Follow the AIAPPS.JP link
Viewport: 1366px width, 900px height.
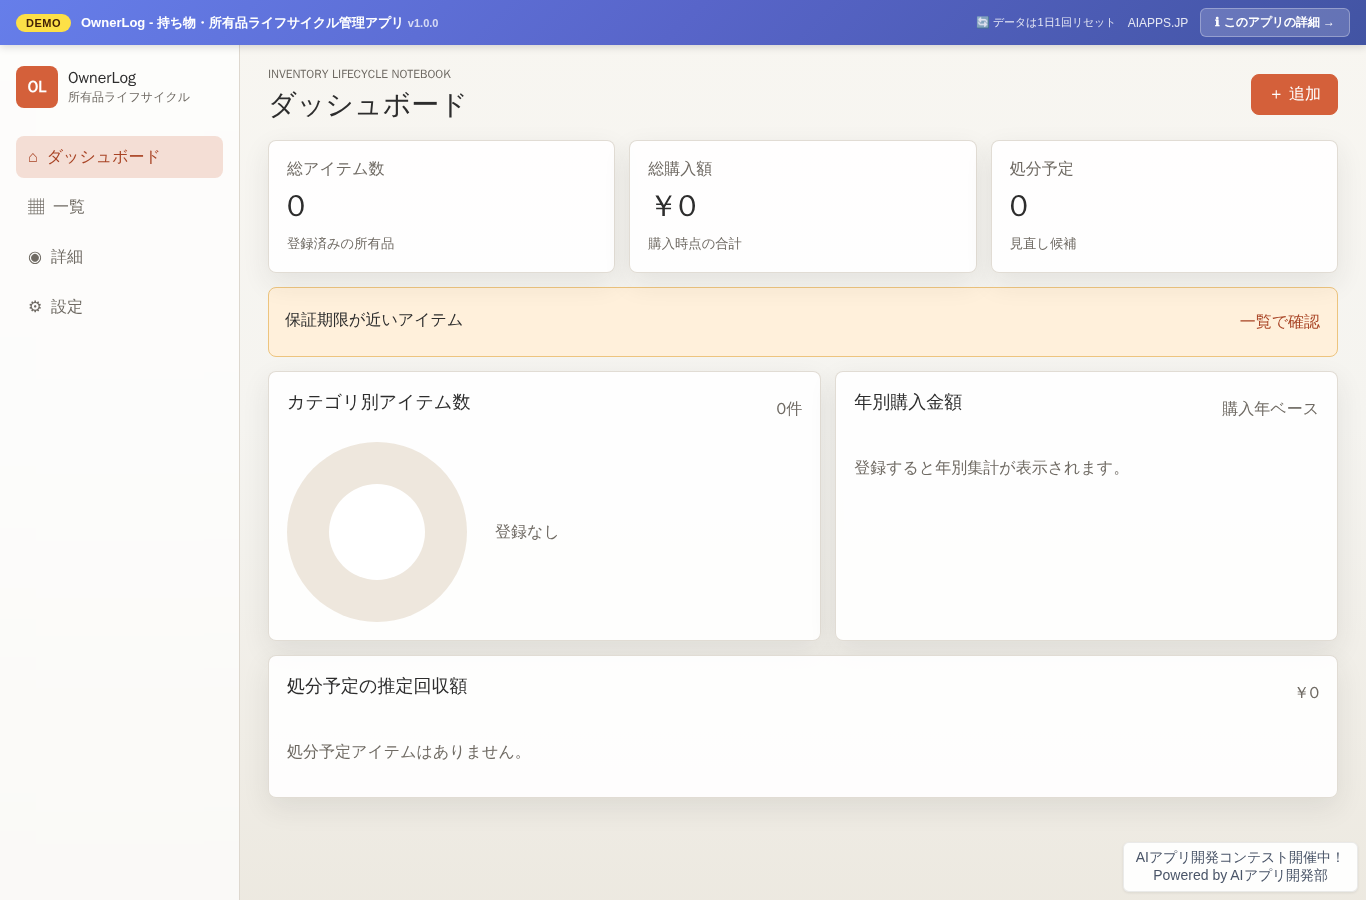(1158, 23)
